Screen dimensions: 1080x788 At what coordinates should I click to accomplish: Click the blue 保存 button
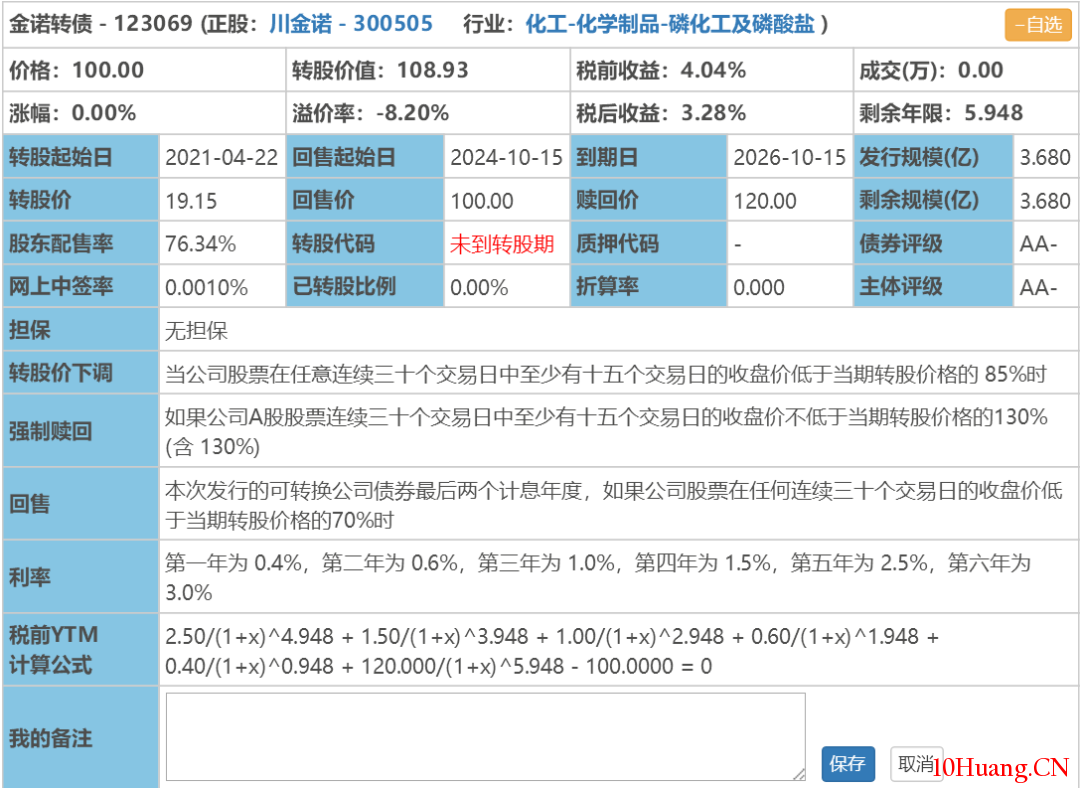click(x=848, y=763)
